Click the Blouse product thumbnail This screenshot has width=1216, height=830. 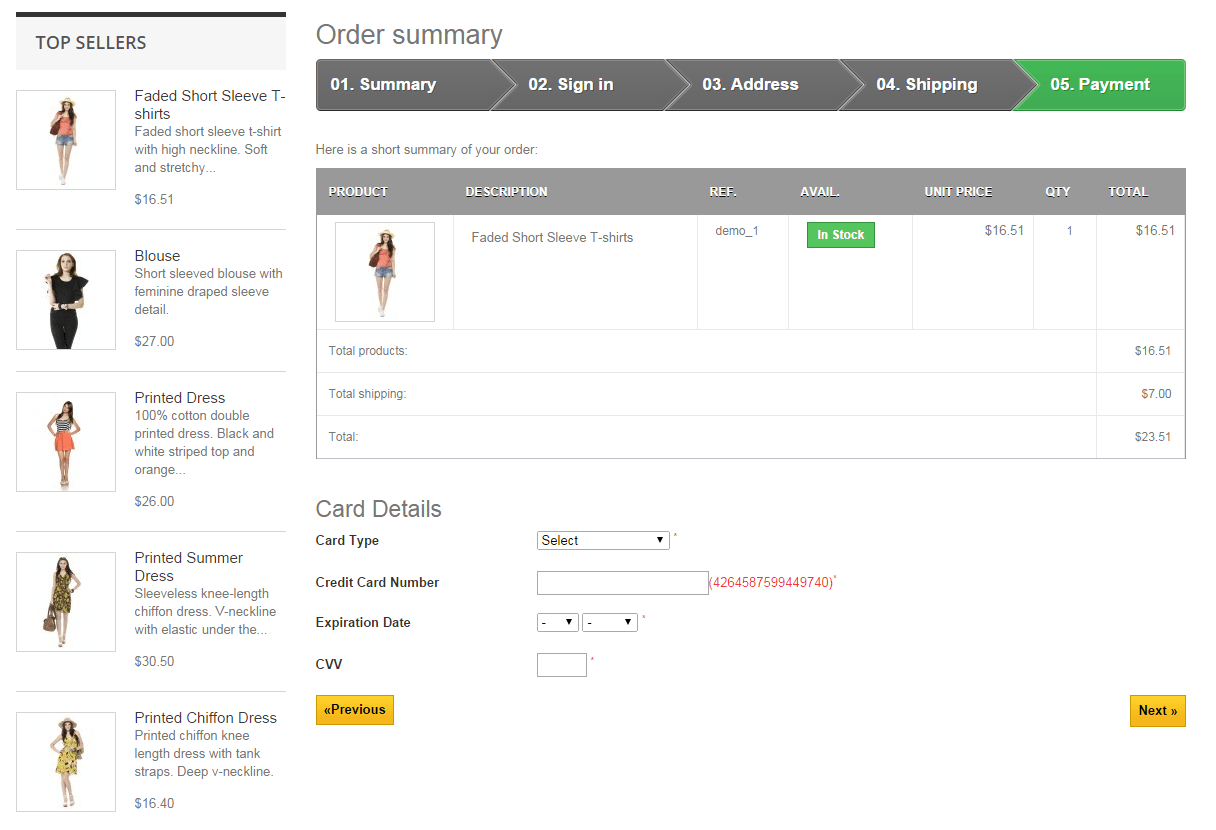[65, 300]
